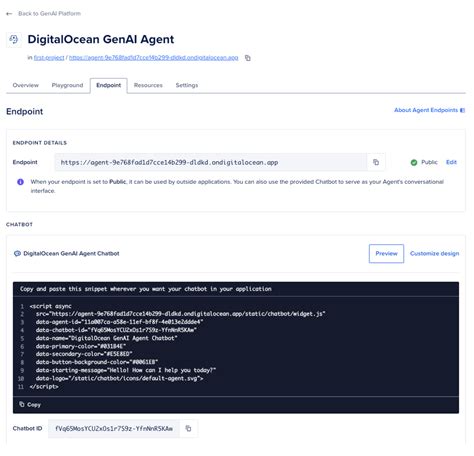474x456 pixels.
Task: Go to the Settings tab
Action: (187, 85)
